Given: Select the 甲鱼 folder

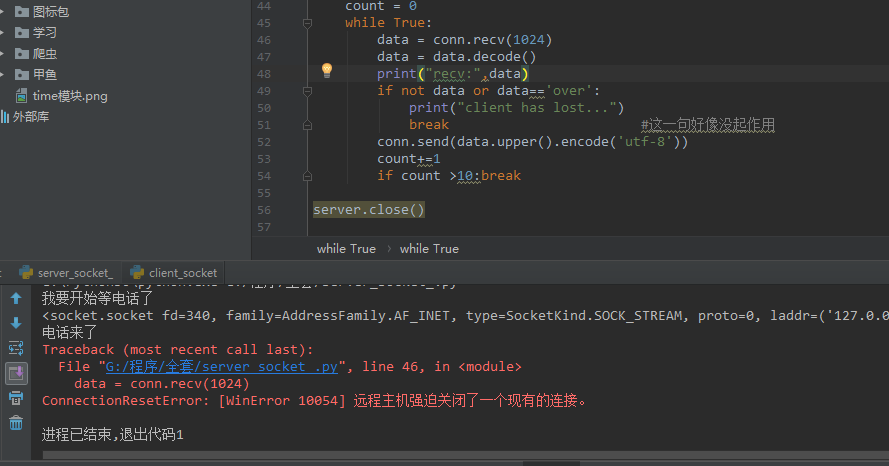Looking at the screenshot, I should coord(44,75).
